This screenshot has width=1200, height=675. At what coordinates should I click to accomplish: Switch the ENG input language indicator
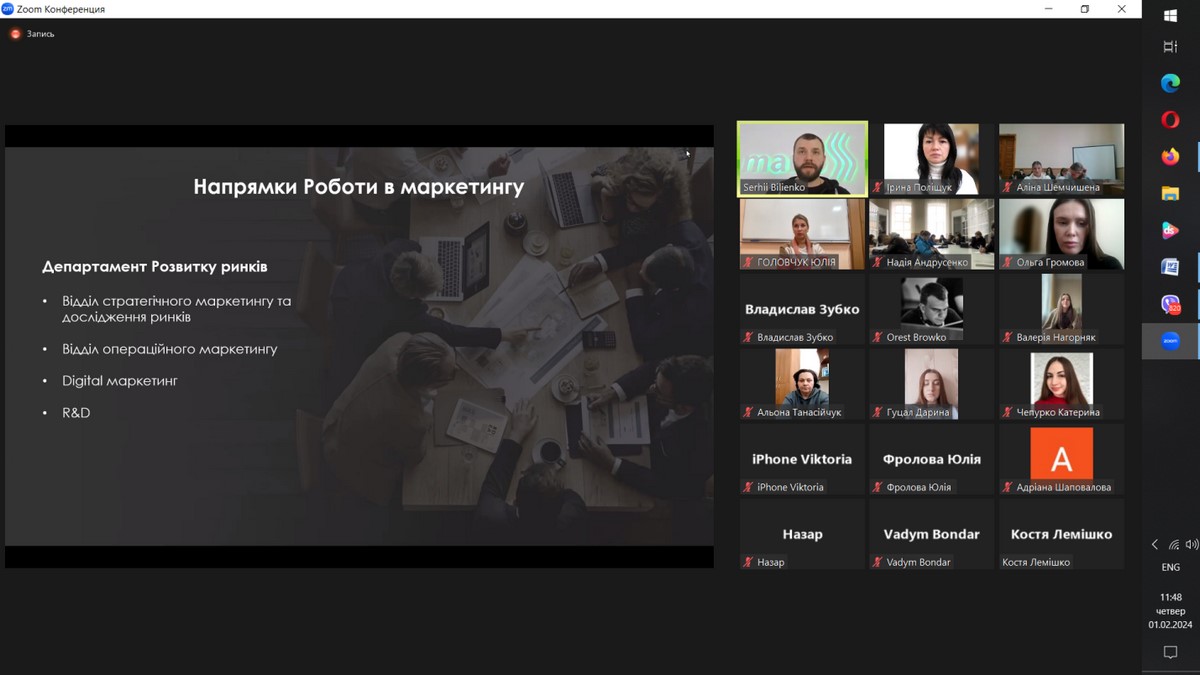click(1170, 567)
